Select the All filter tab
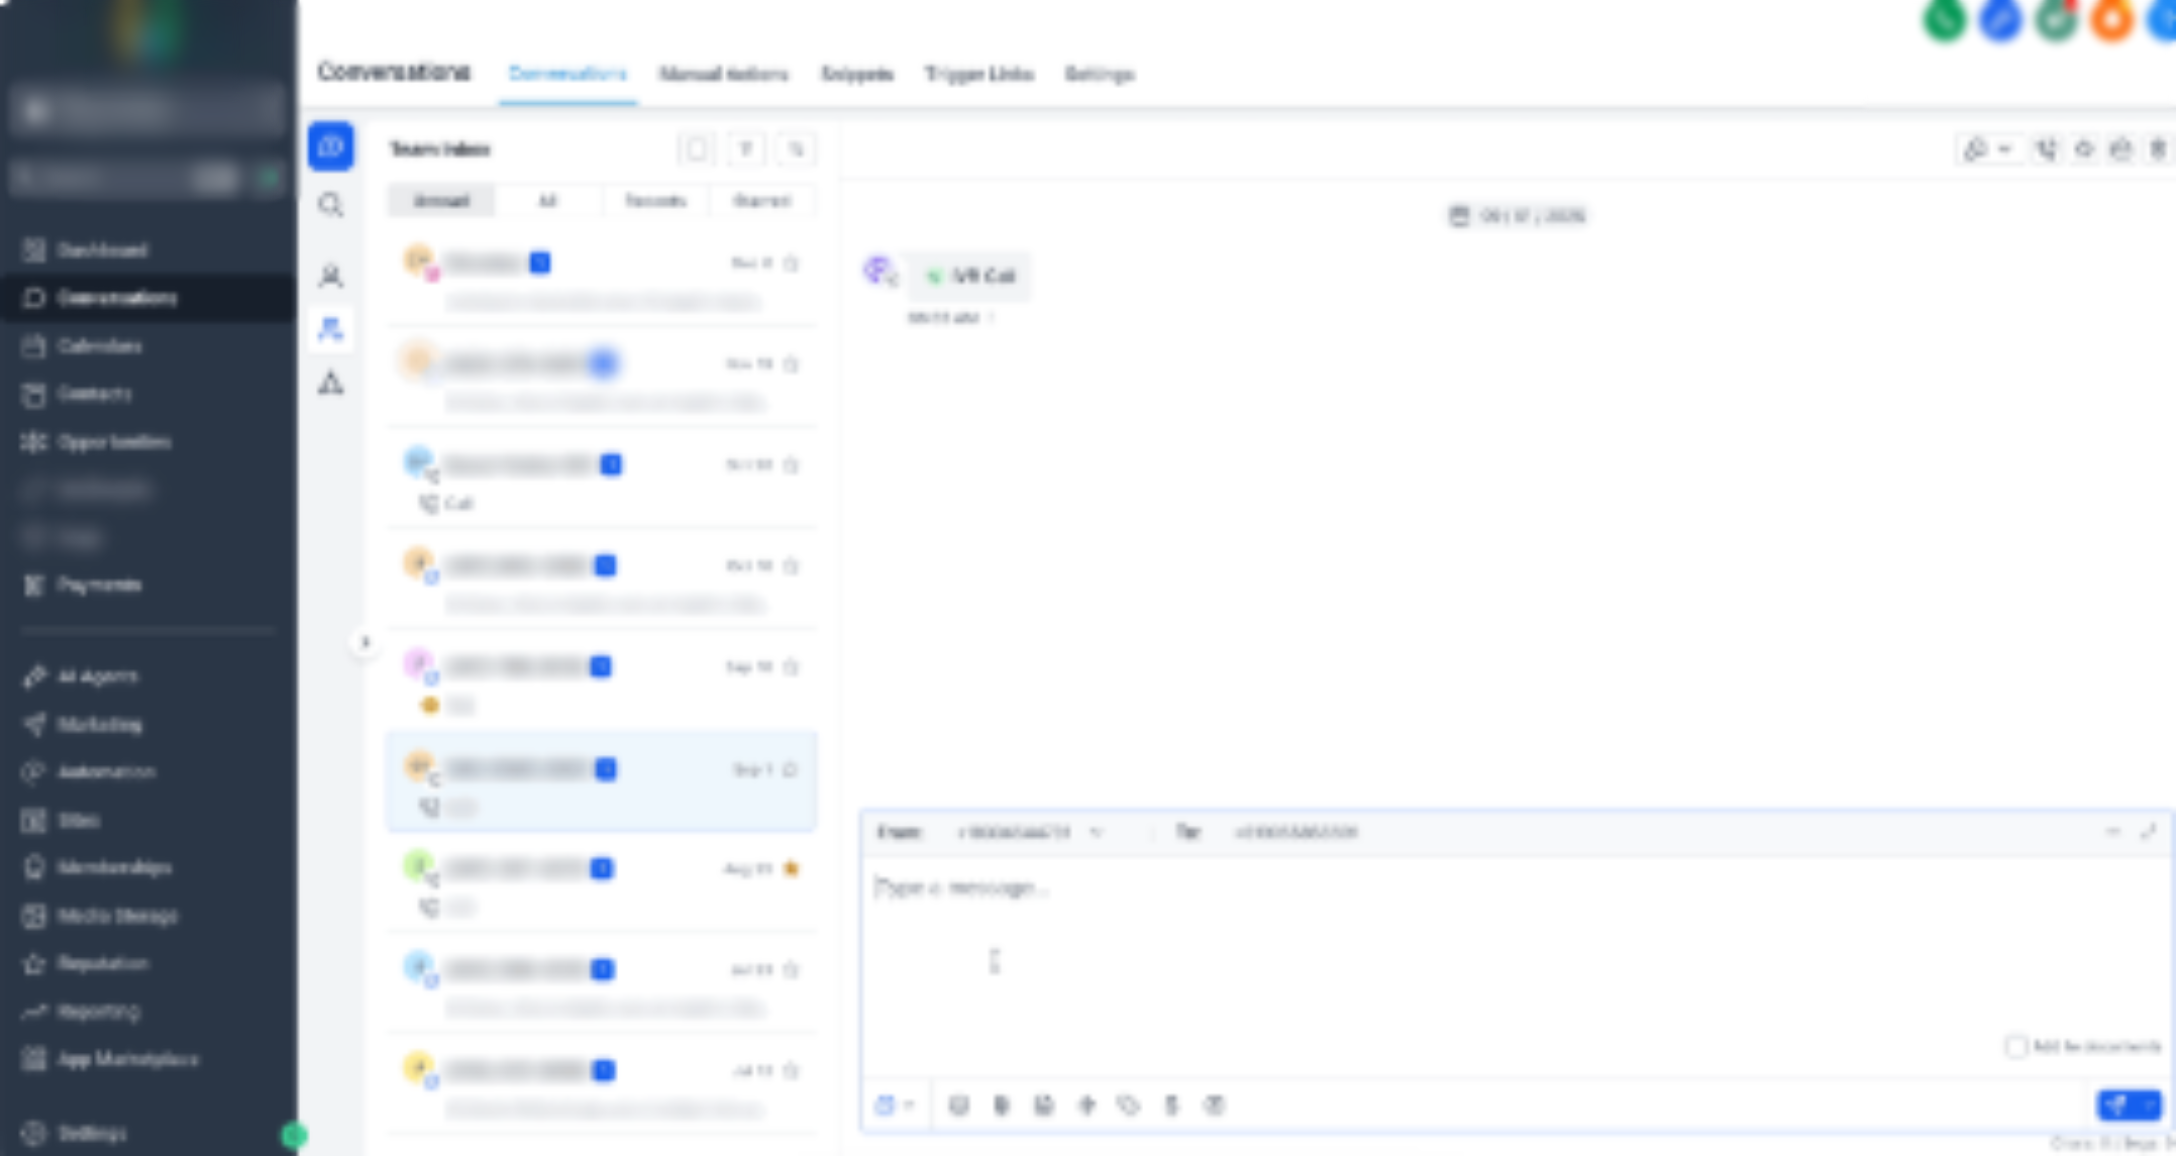Image resolution: width=2176 pixels, height=1156 pixels. pyautogui.click(x=548, y=201)
